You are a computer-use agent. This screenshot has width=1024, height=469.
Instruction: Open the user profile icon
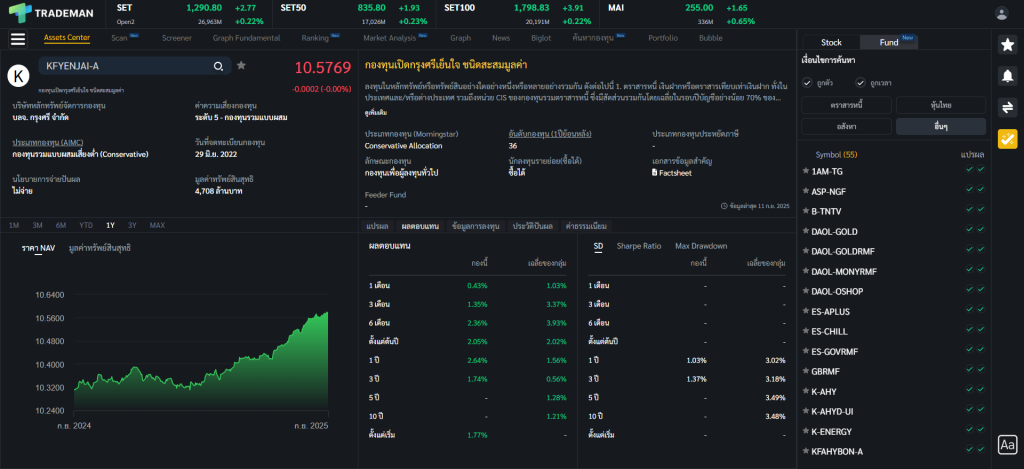(x=1002, y=13)
